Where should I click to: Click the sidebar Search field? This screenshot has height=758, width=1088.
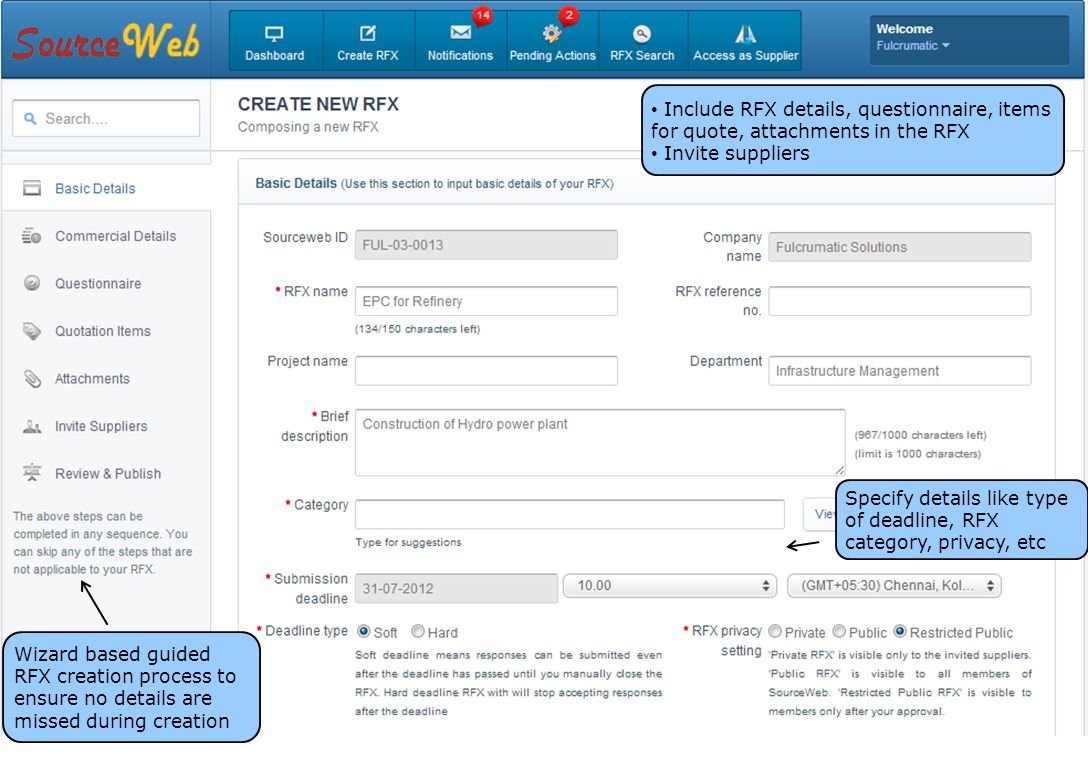pos(106,119)
